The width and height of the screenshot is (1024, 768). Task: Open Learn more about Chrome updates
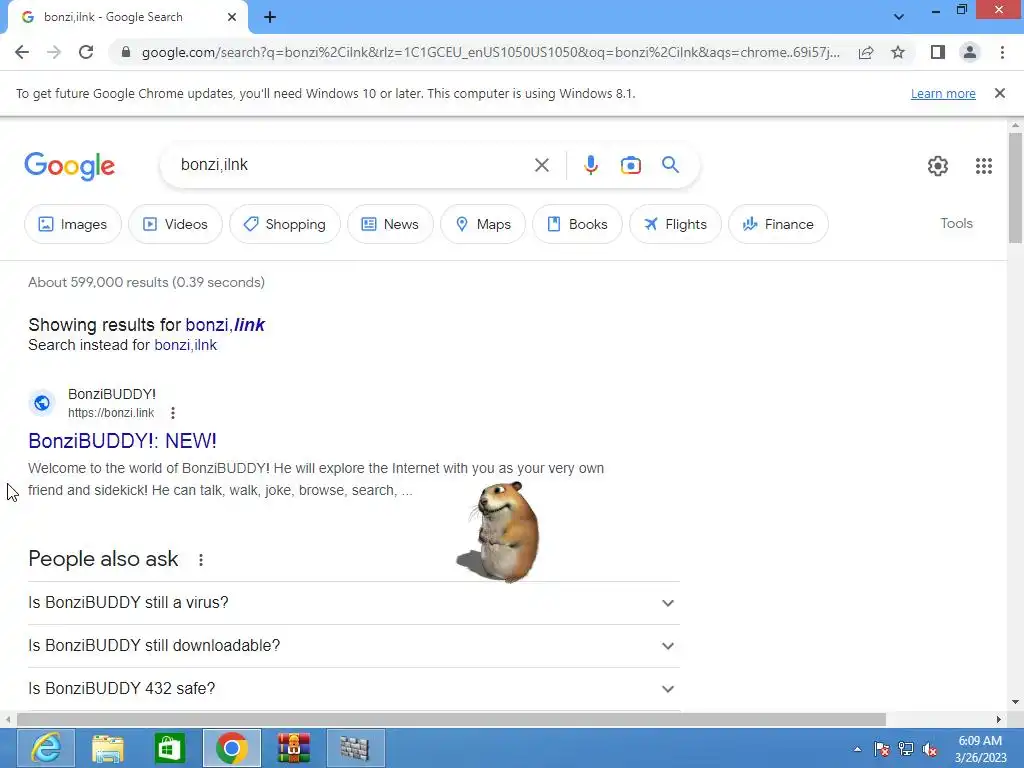[943, 93]
